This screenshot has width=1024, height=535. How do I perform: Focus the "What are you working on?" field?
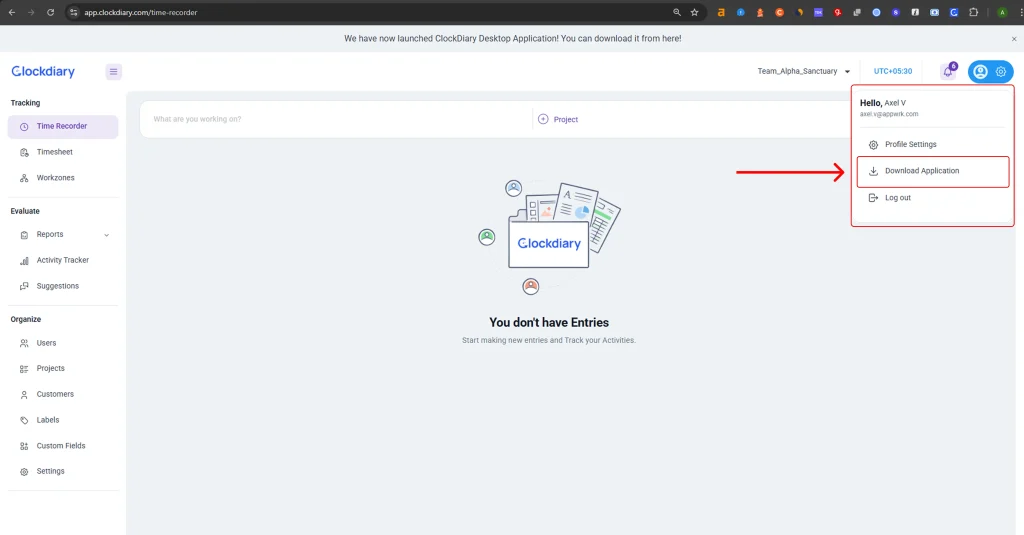pos(338,119)
